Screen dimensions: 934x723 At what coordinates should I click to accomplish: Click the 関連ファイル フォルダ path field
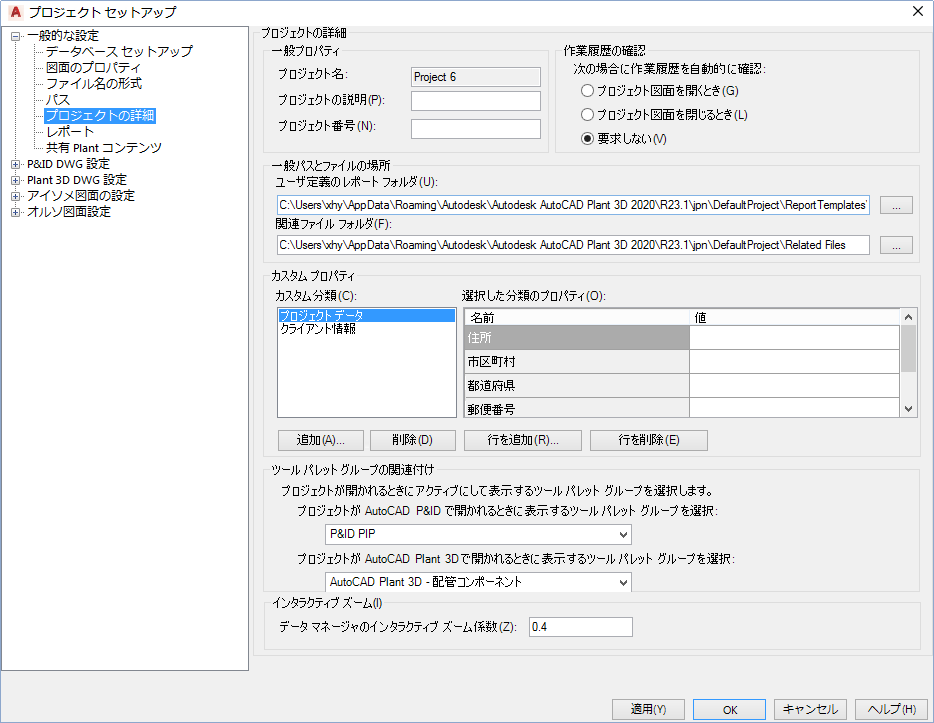[573, 245]
